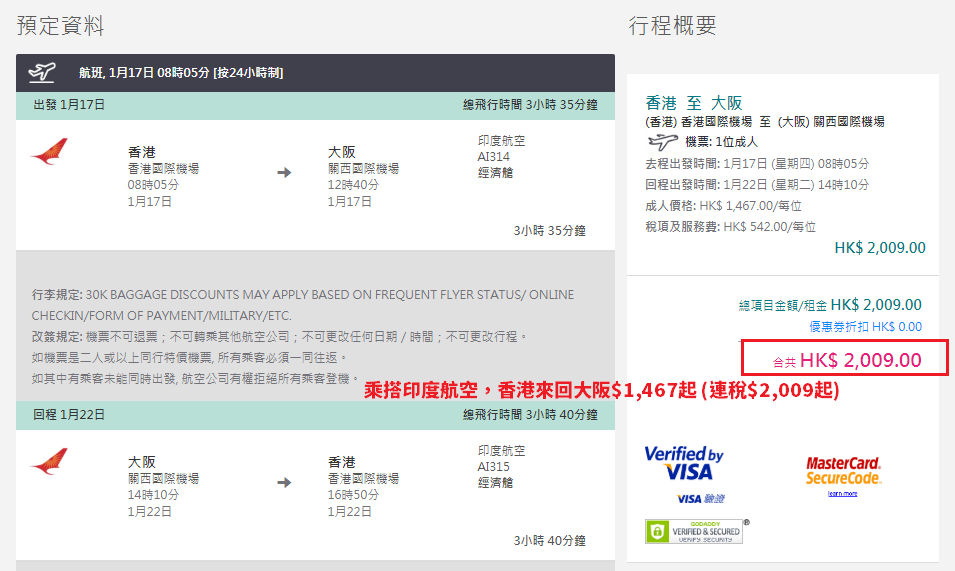Click return departure time 14時10分
This screenshot has height=571, width=955.
coord(153,494)
